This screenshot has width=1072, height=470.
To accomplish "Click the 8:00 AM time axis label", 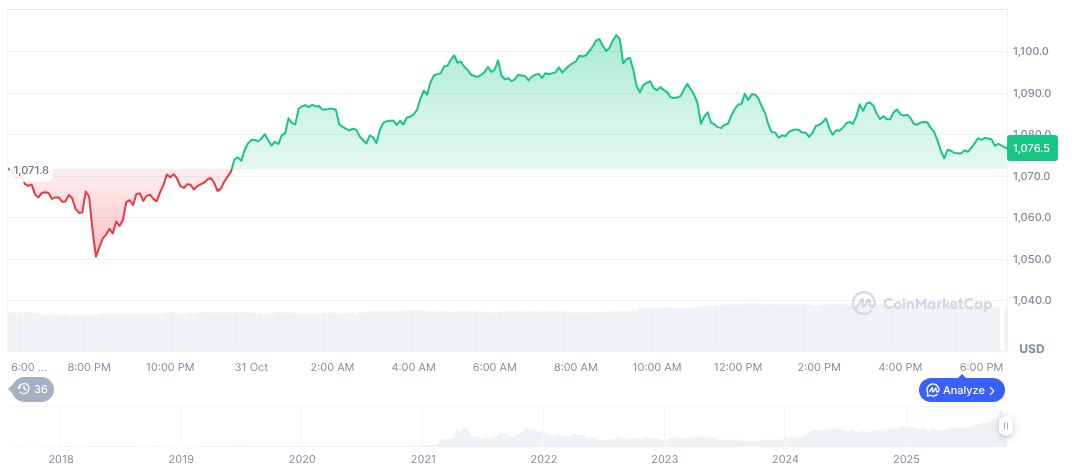I will [x=576, y=367].
